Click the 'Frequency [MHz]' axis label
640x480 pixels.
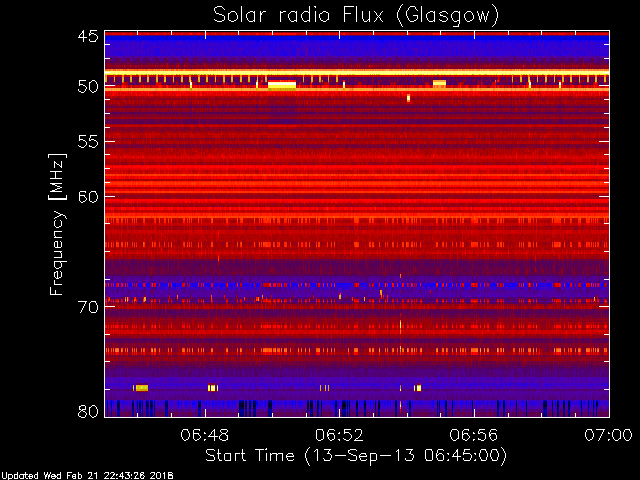(57, 224)
